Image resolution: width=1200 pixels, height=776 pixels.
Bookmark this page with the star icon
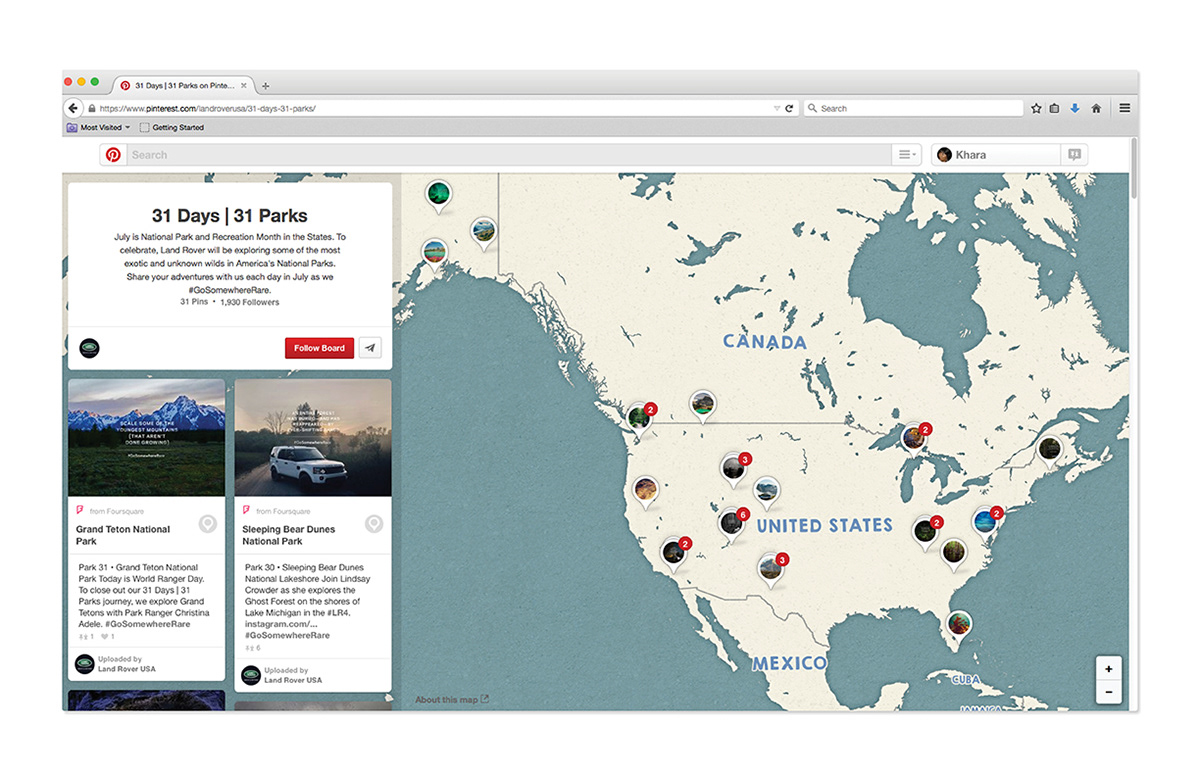(x=1036, y=108)
